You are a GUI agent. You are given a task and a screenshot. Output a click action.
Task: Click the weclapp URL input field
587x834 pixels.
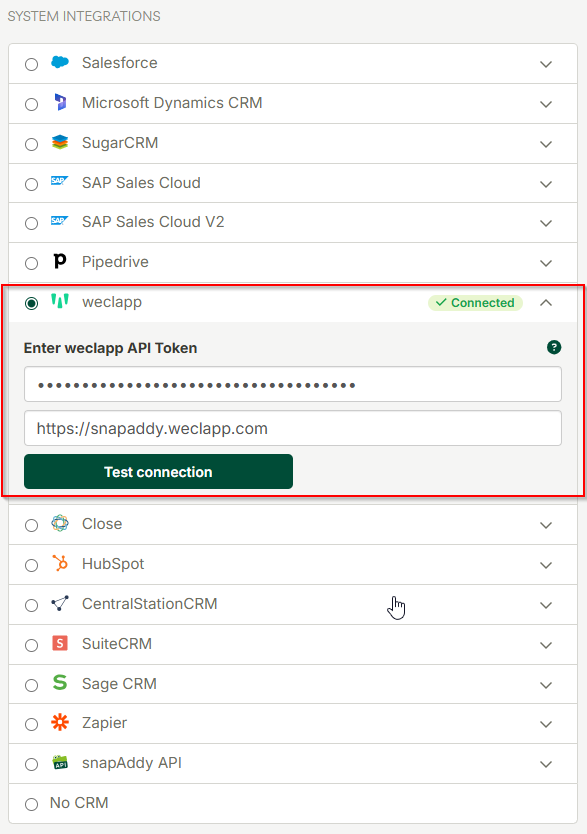pyautogui.click(x=293, y=428)
